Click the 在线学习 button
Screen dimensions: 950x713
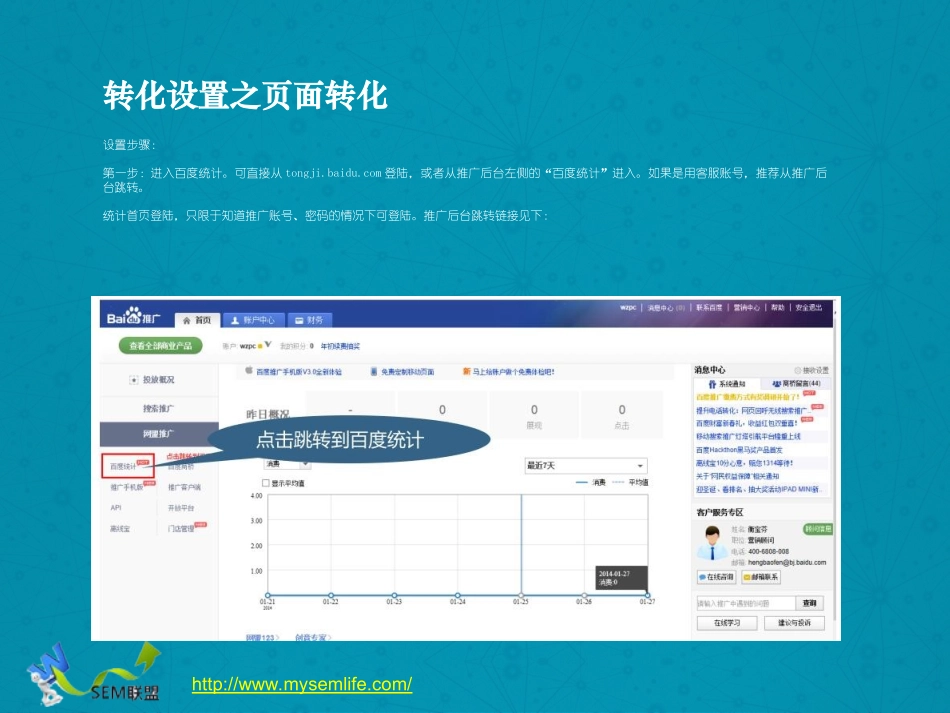[727, 623]
